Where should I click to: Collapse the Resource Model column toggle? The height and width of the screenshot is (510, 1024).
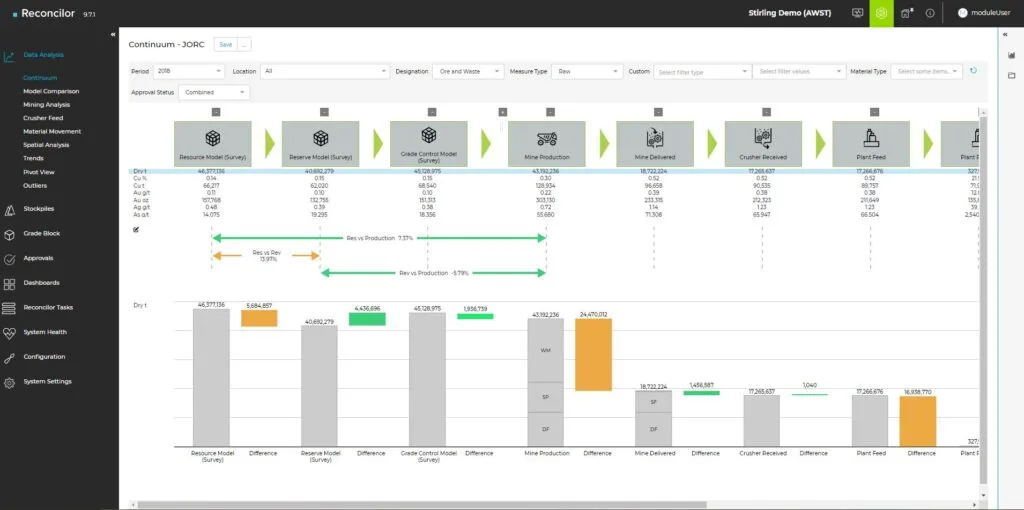[216, 112]
